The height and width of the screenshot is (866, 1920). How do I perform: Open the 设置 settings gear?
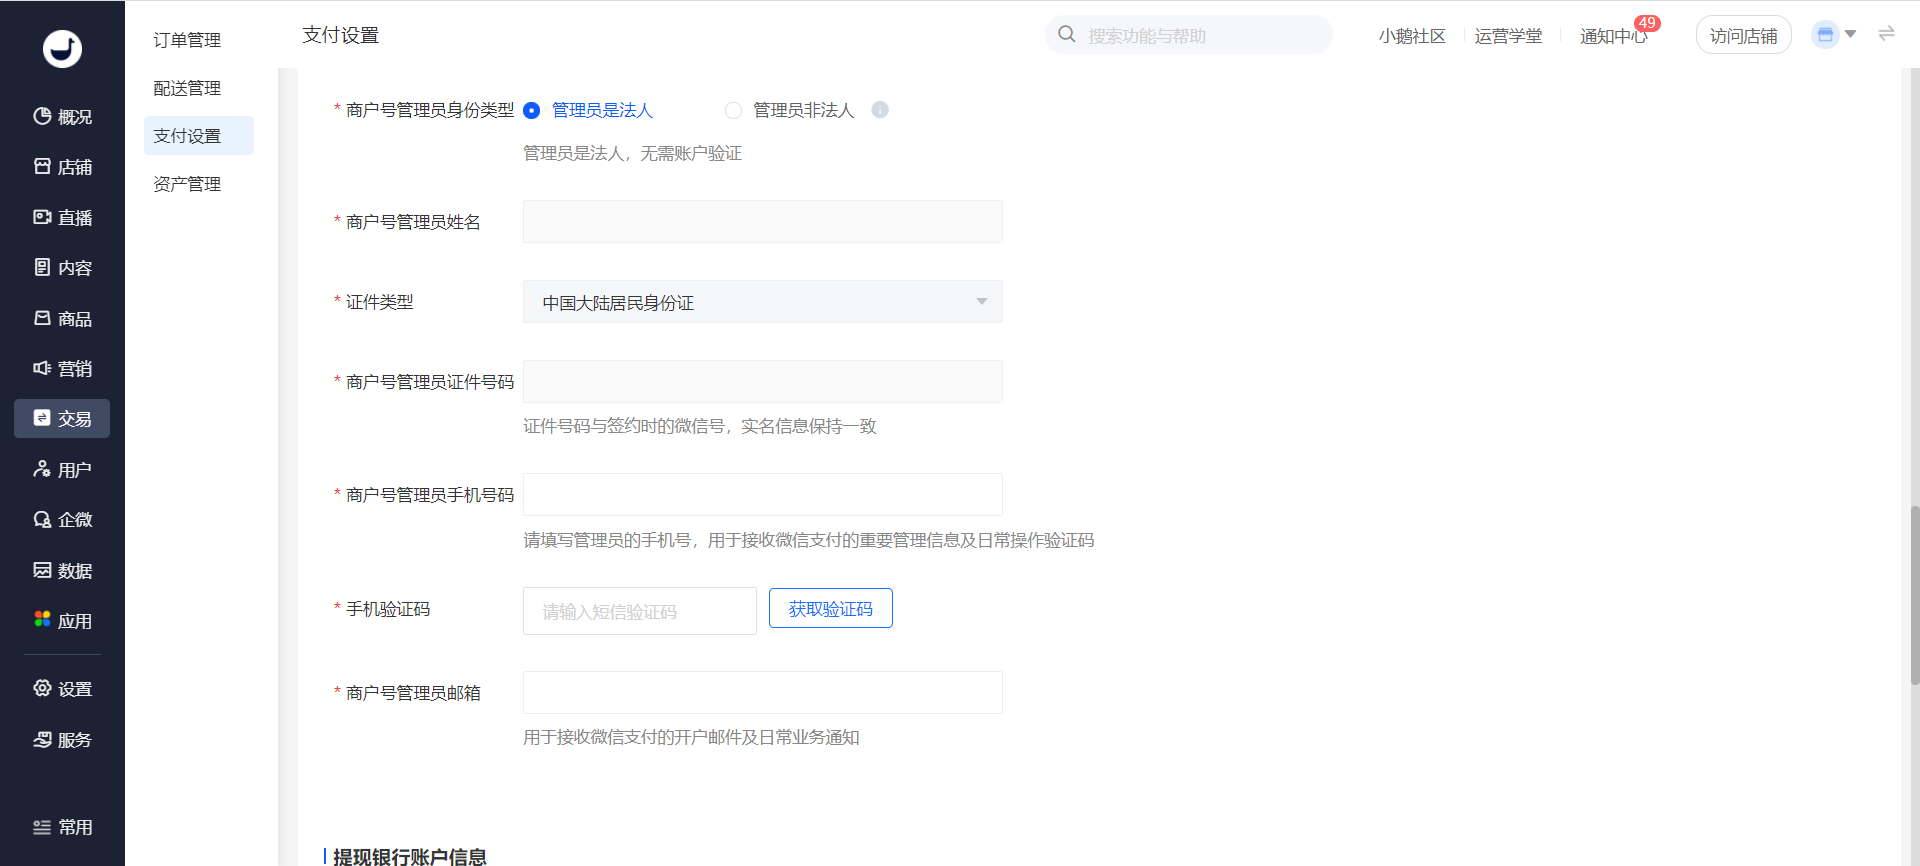pos(62,688)
